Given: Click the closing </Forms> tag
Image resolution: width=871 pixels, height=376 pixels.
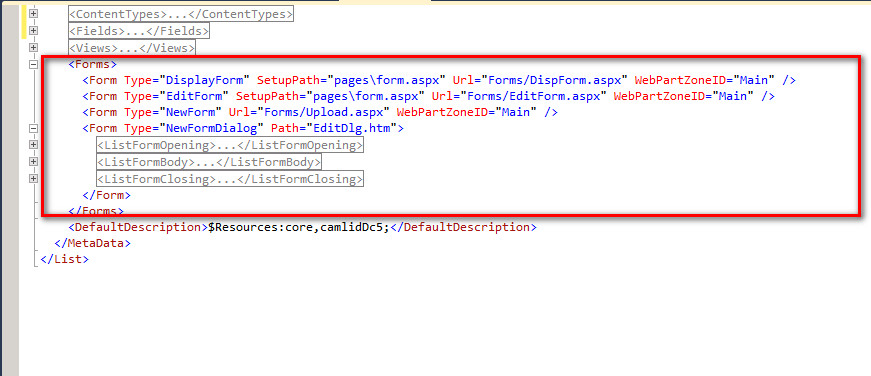Looking at the screenshot, I should point(96,210).
